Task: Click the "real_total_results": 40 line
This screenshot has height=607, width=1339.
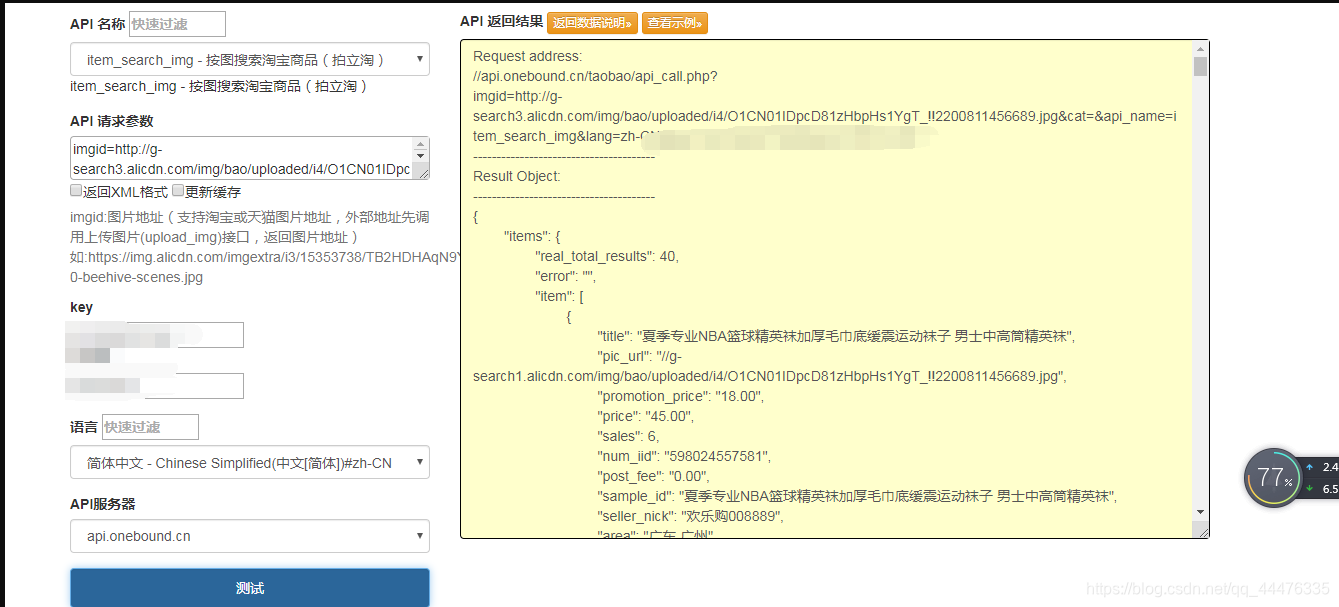Action: click(x=607, y=256)
